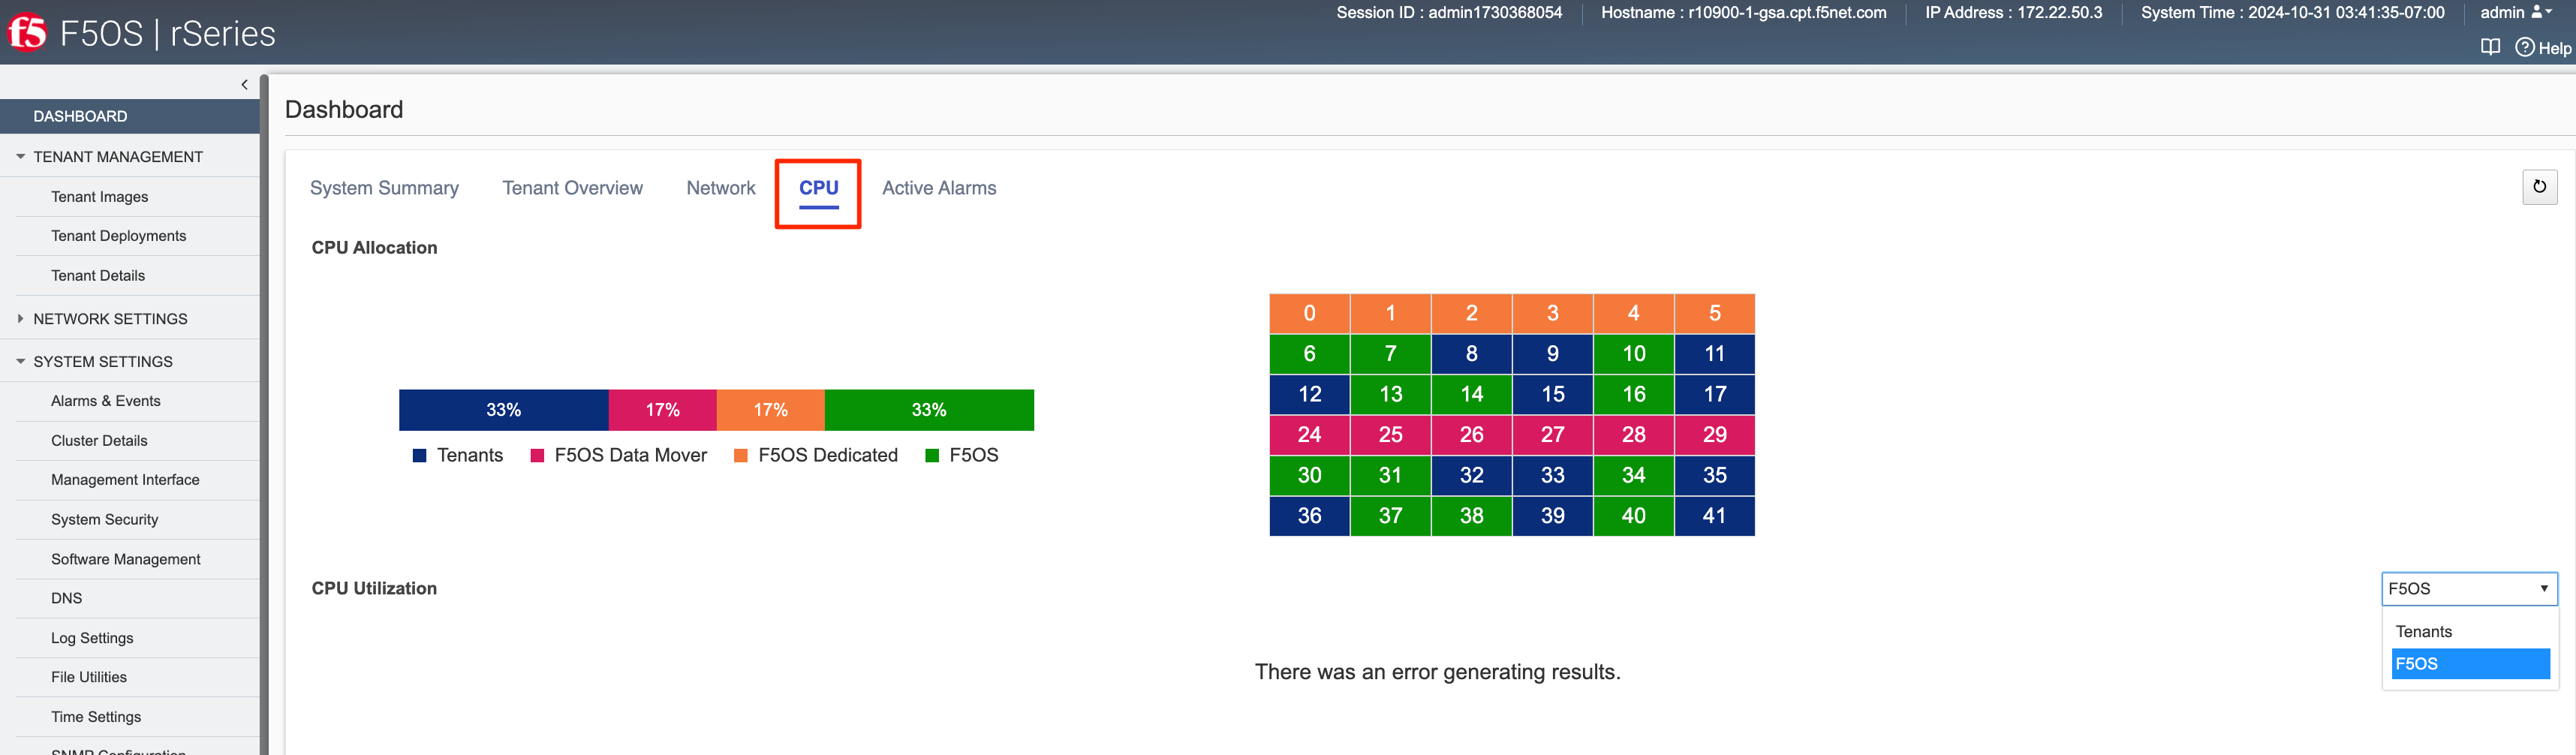
Task: Click CPU core 30 cell
Action: 1309,475
